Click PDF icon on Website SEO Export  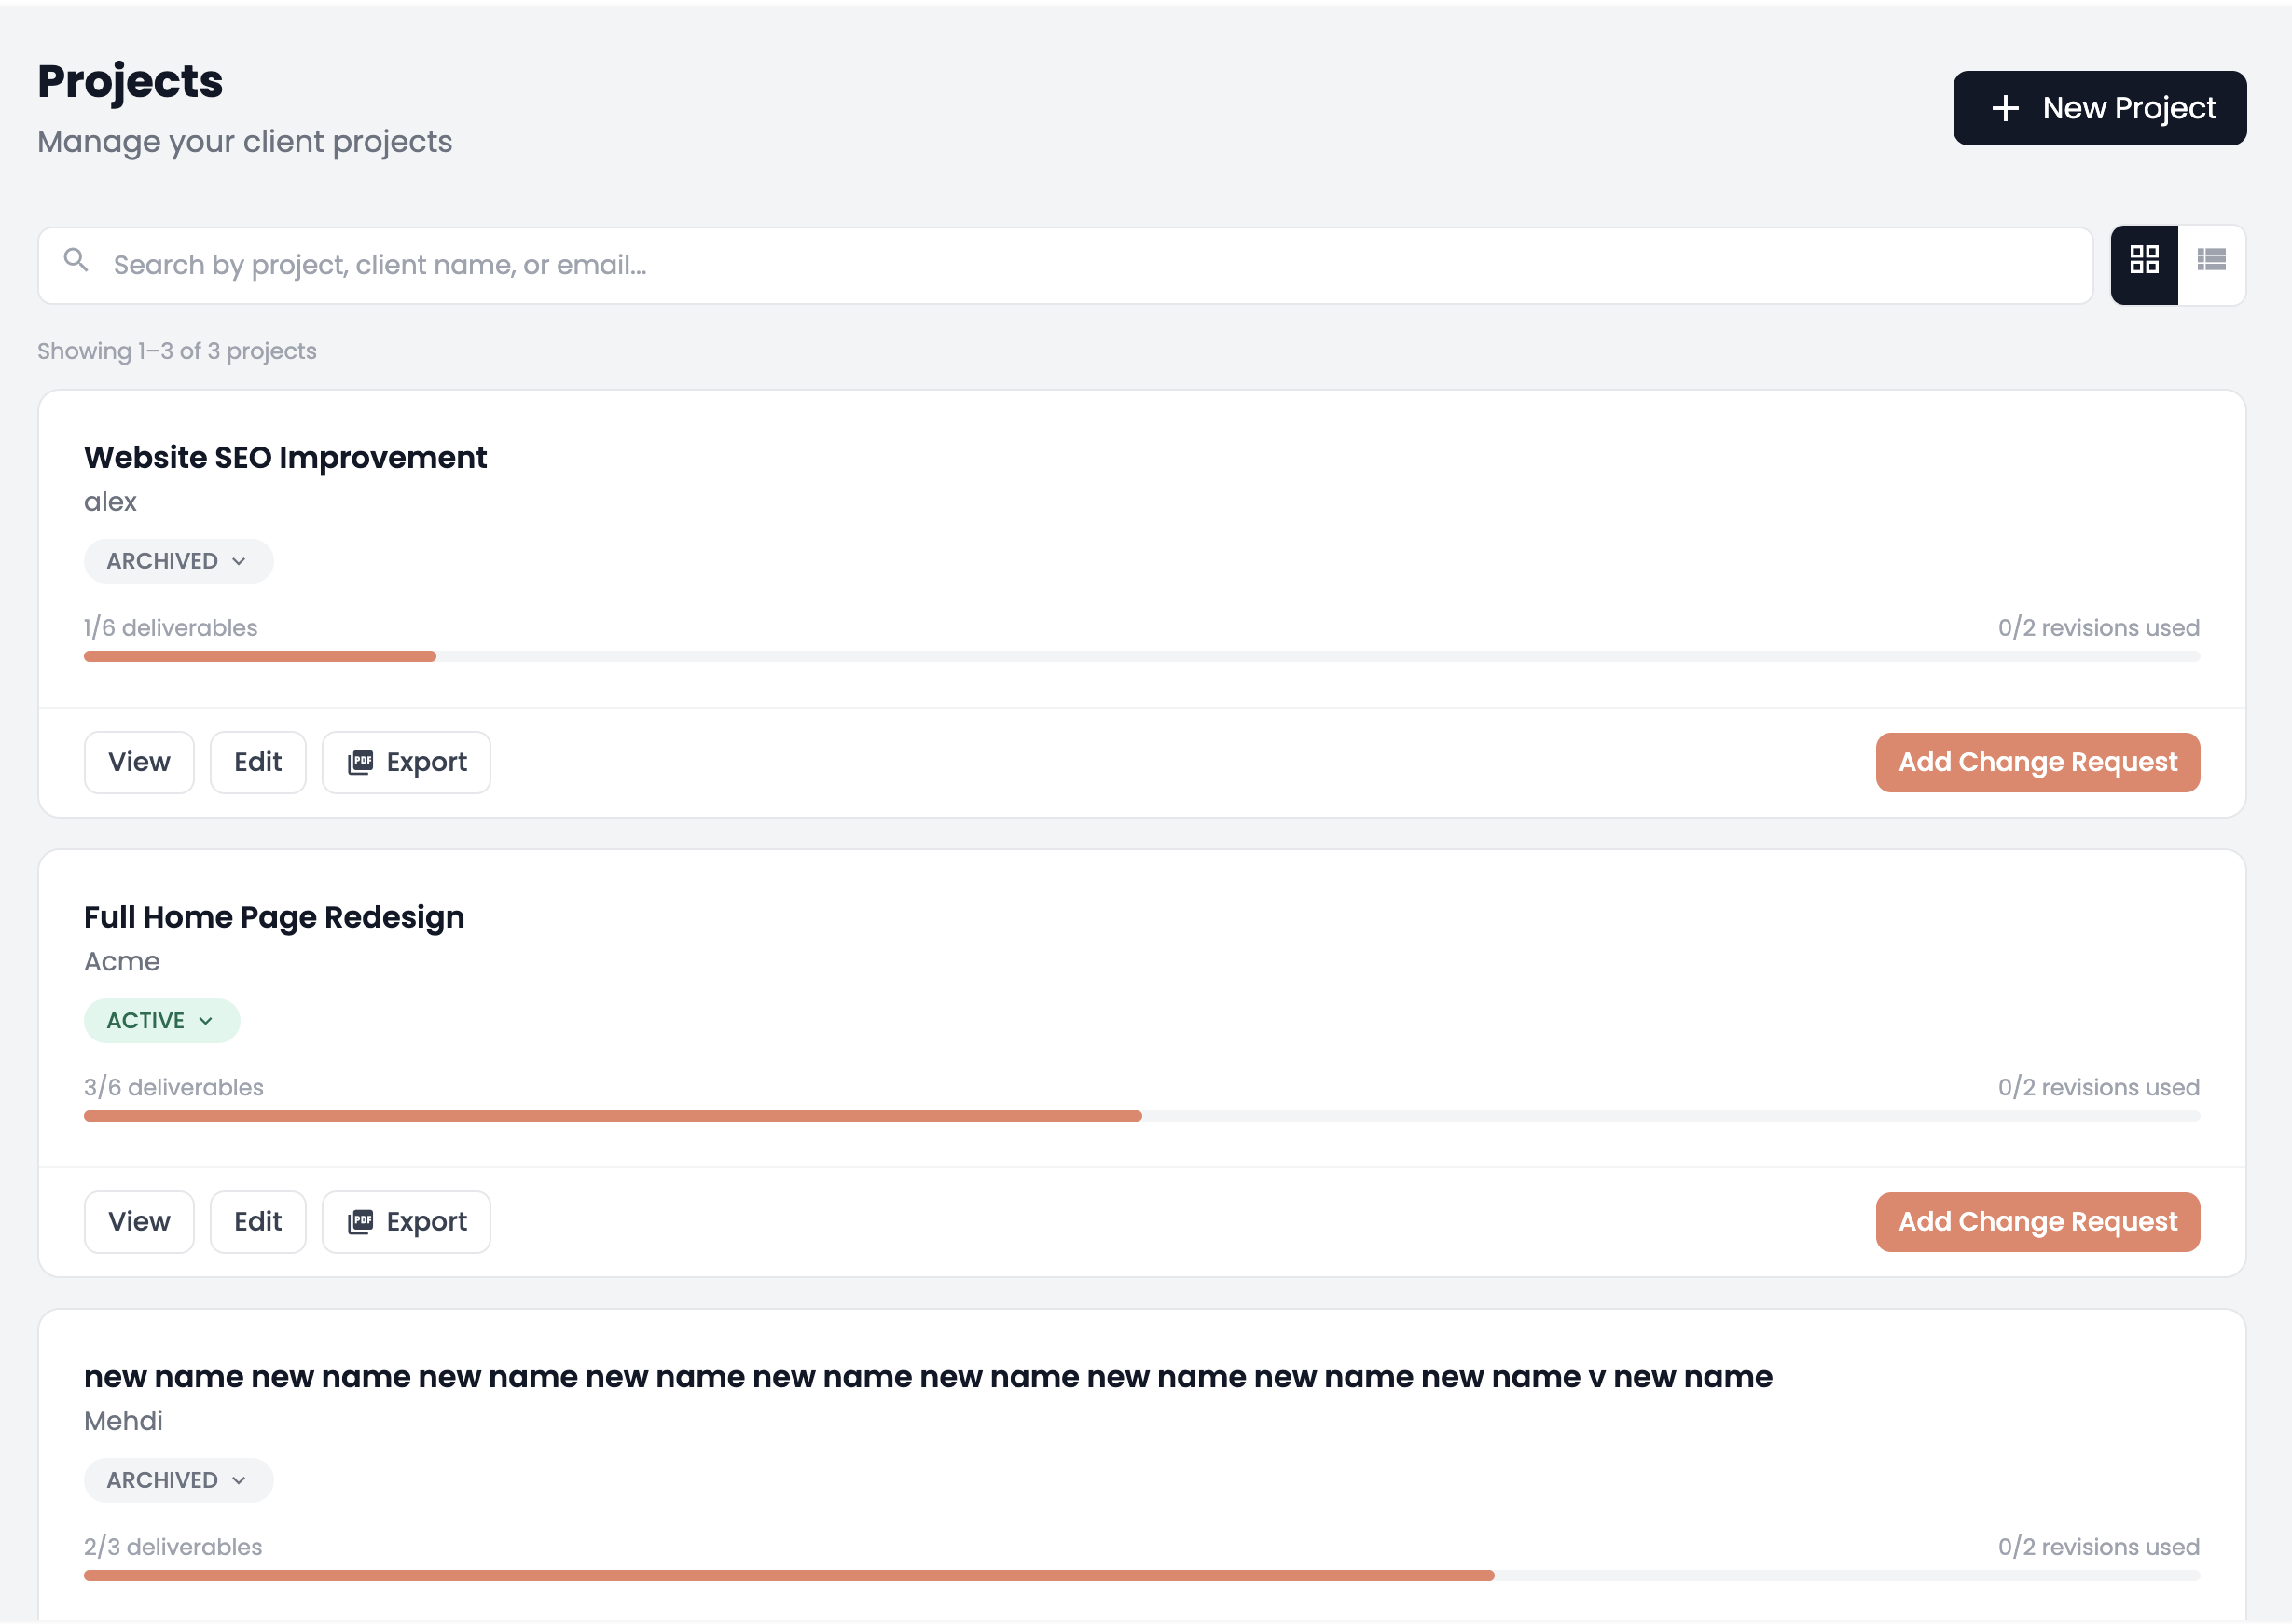pyautogui.click(x=360, y=763)
